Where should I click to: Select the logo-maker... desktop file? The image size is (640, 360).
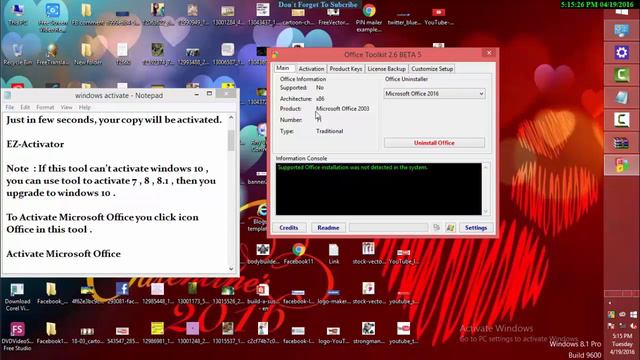pyautogui.click(x=333, y=296)
